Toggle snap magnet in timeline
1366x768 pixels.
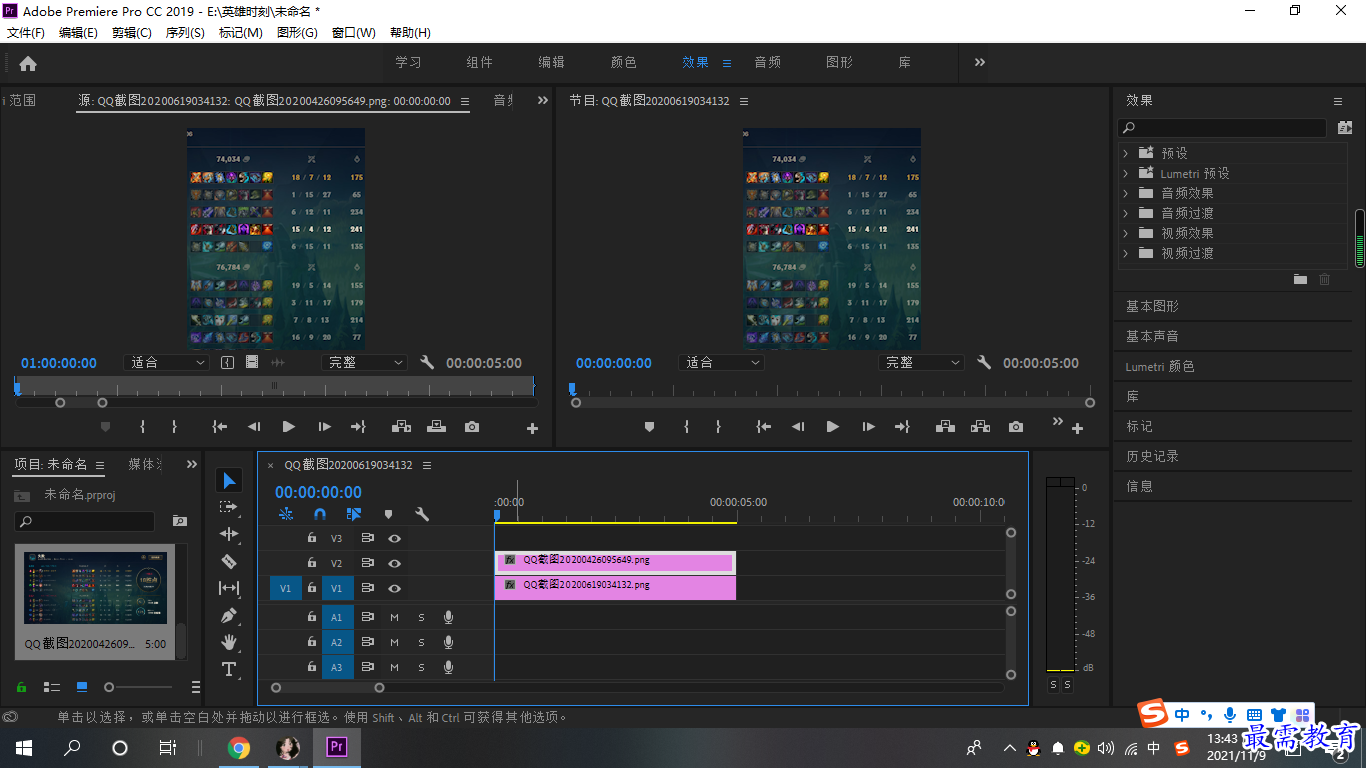coord(320,514)
